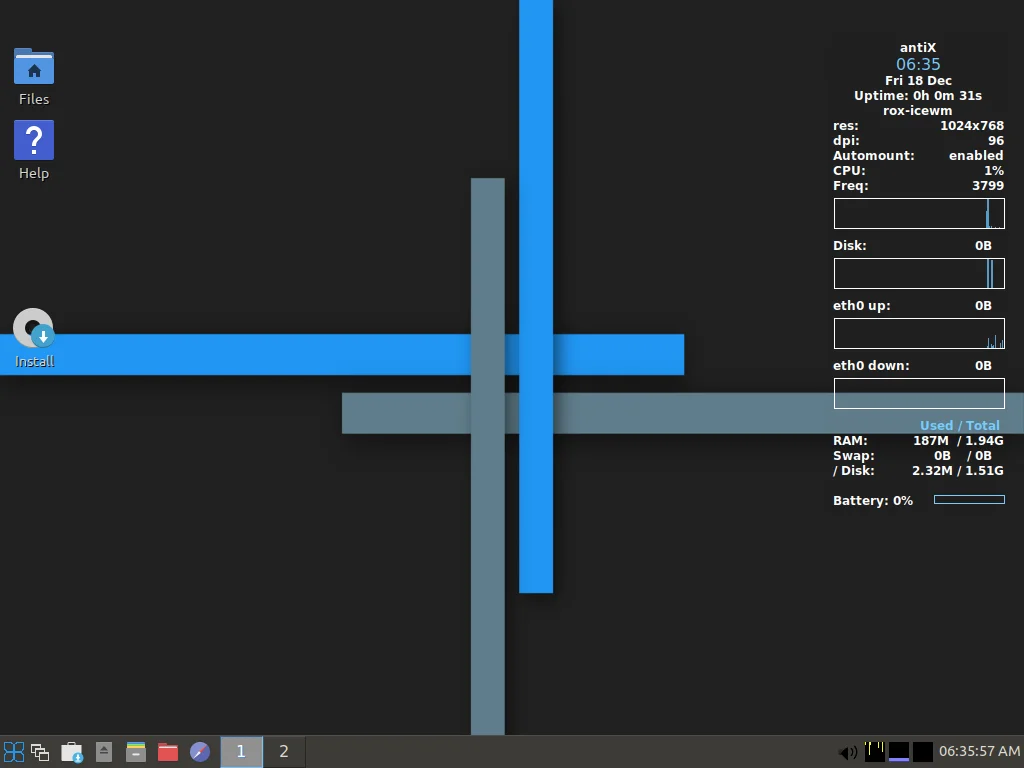Switch to workspace 2

click(x=284, y=752)
